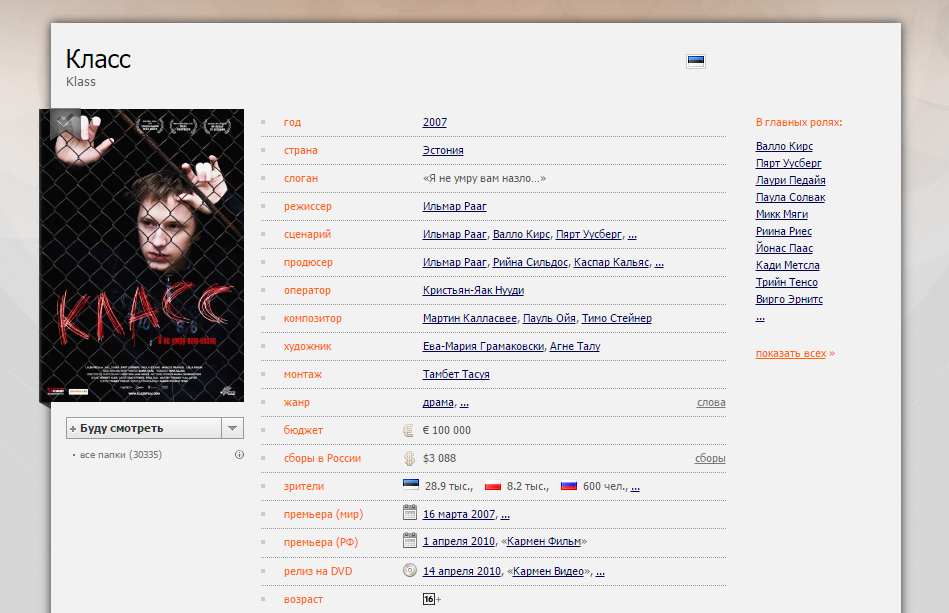The height and width of the screenshot is (613, 949).
Task: Open the dropdown arrow beside Буду смотреть
Action: pyautogui.click(x=232, y=428)
